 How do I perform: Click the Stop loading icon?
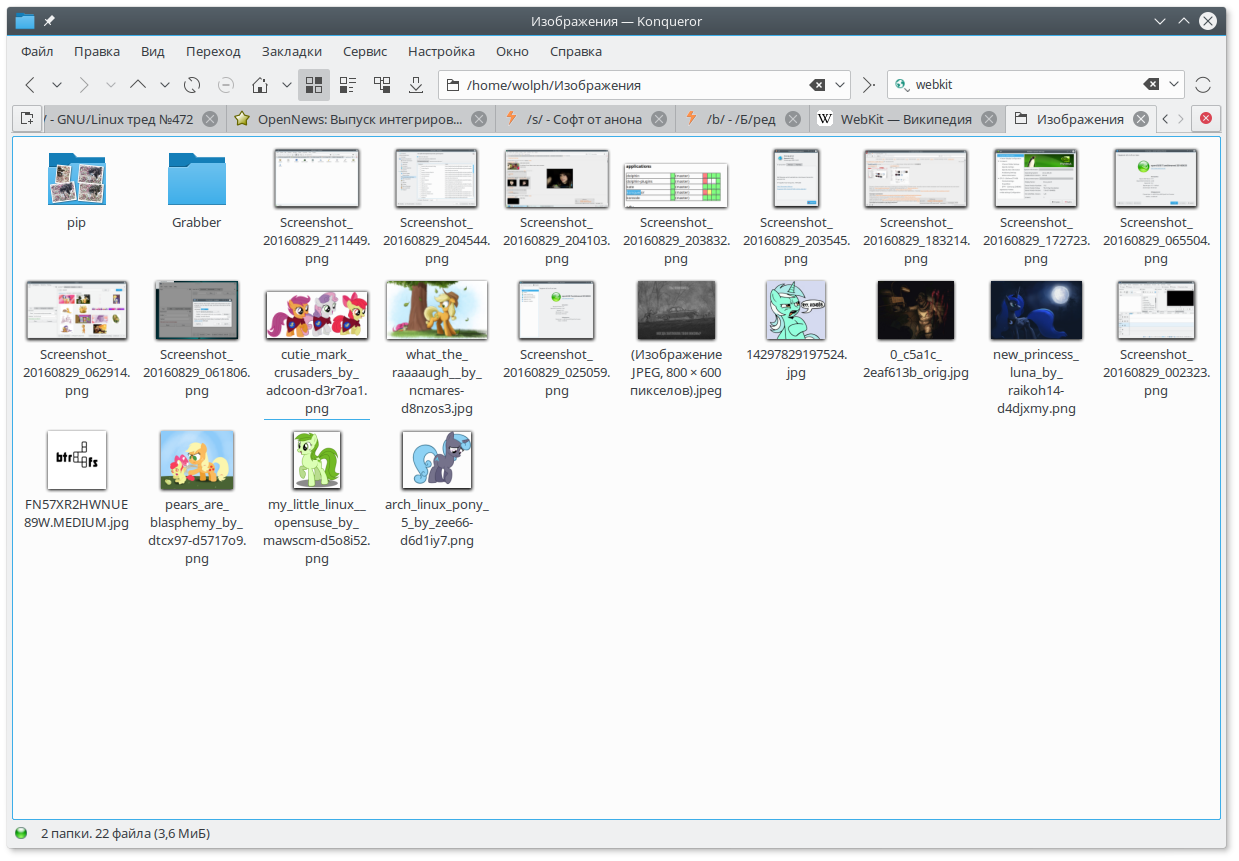[x=226, y=85]
